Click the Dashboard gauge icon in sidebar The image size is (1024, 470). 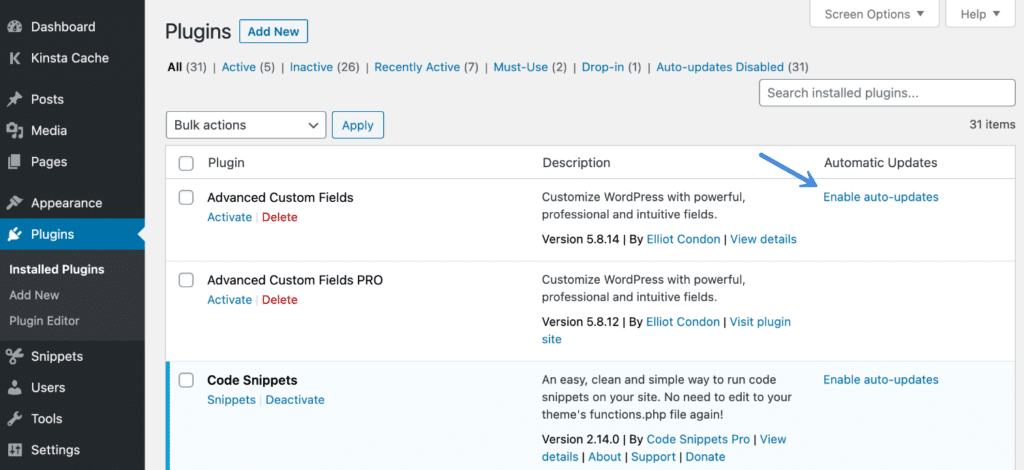tap(15, 27)
